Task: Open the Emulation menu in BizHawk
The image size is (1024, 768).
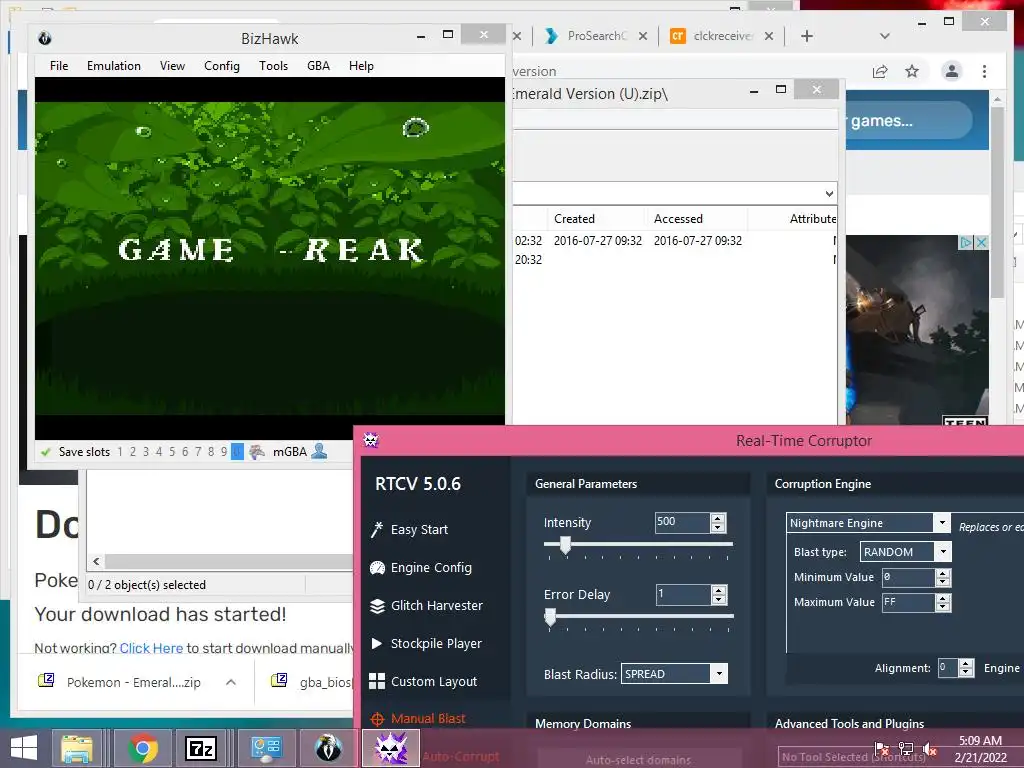Action: [114, 66]
